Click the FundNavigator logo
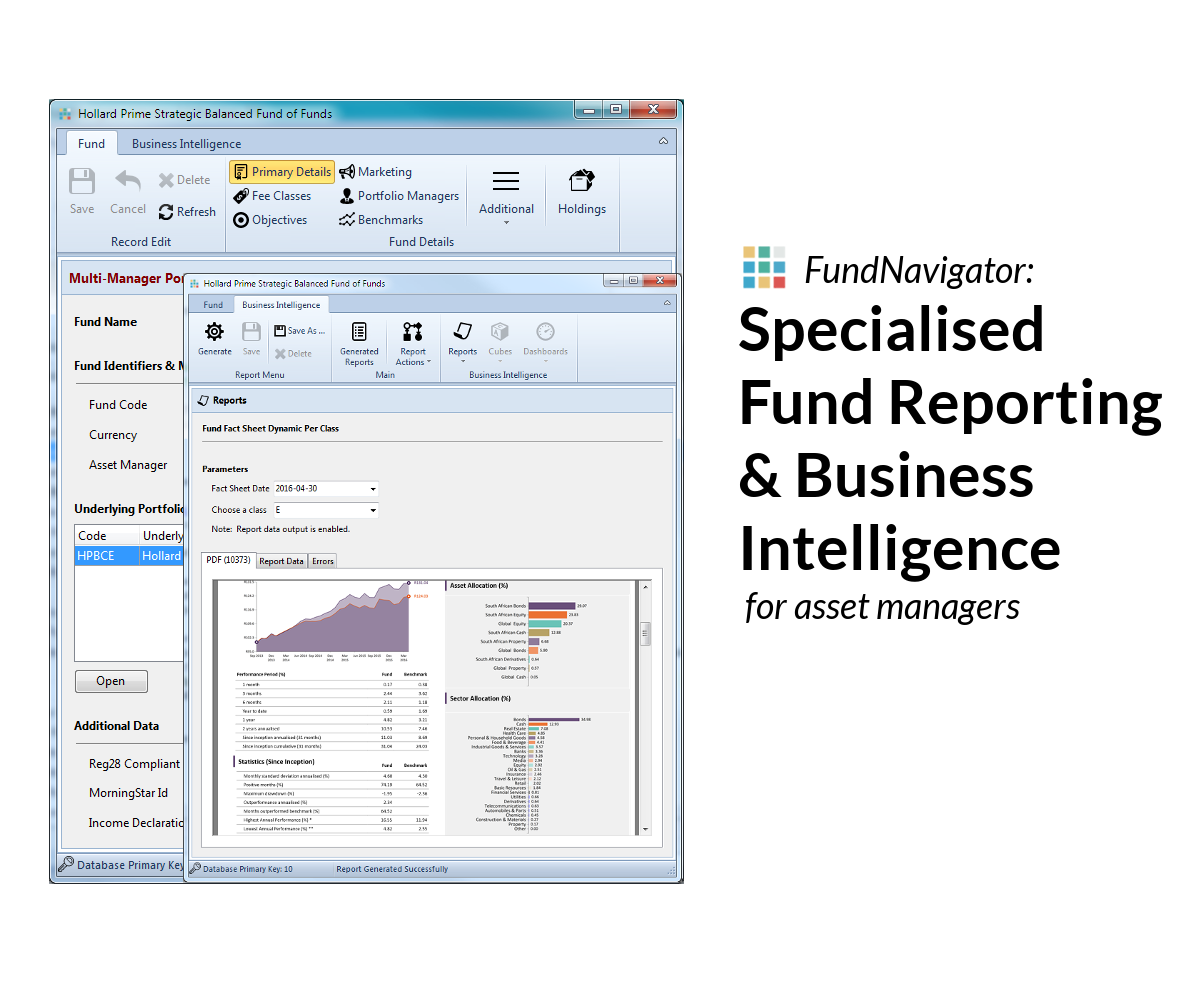 764,267
